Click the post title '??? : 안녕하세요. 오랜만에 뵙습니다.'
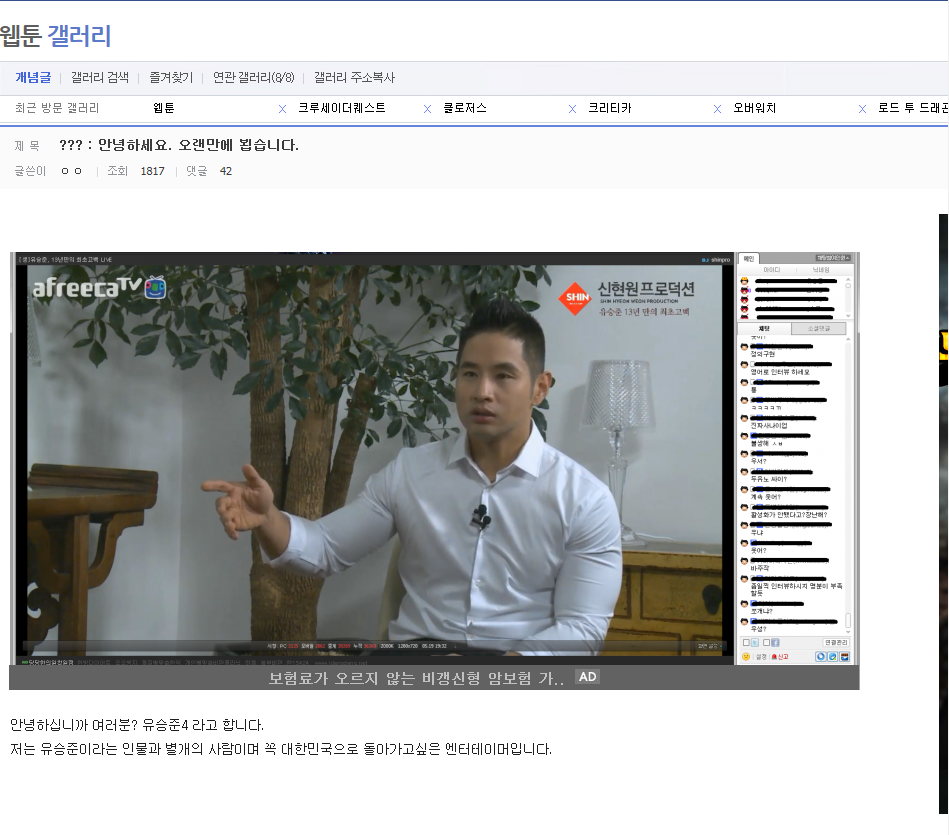The width and height of the screenshot is (949, 835). 179,145
